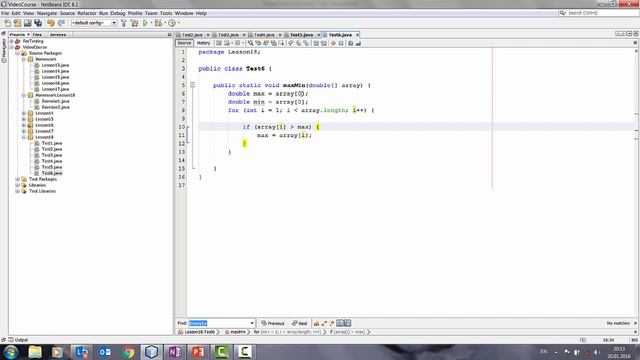Click the Save All toolbar icon
Image resolution: width=640 pixels, height=360 pixels.
38,23
